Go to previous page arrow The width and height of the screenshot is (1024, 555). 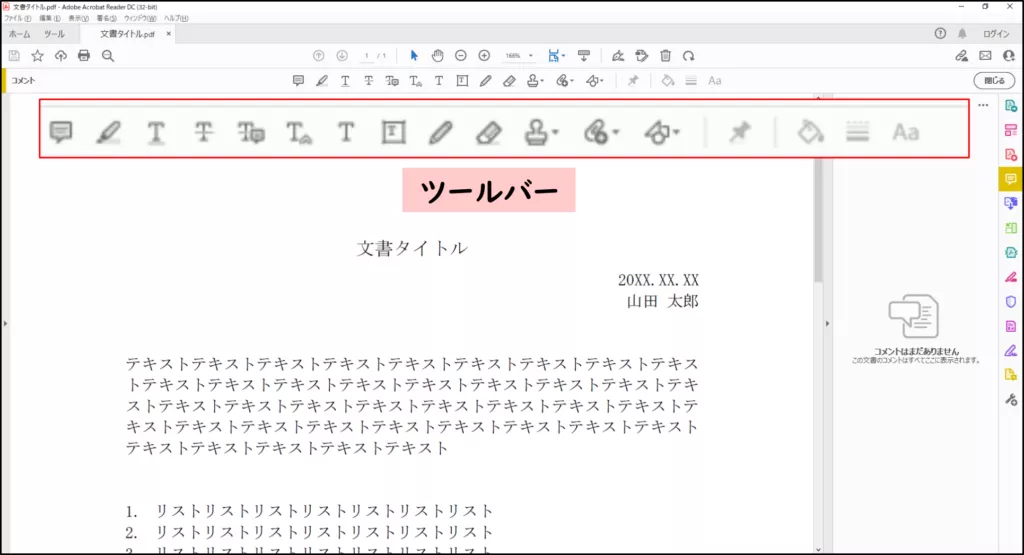tap(319, 56)
